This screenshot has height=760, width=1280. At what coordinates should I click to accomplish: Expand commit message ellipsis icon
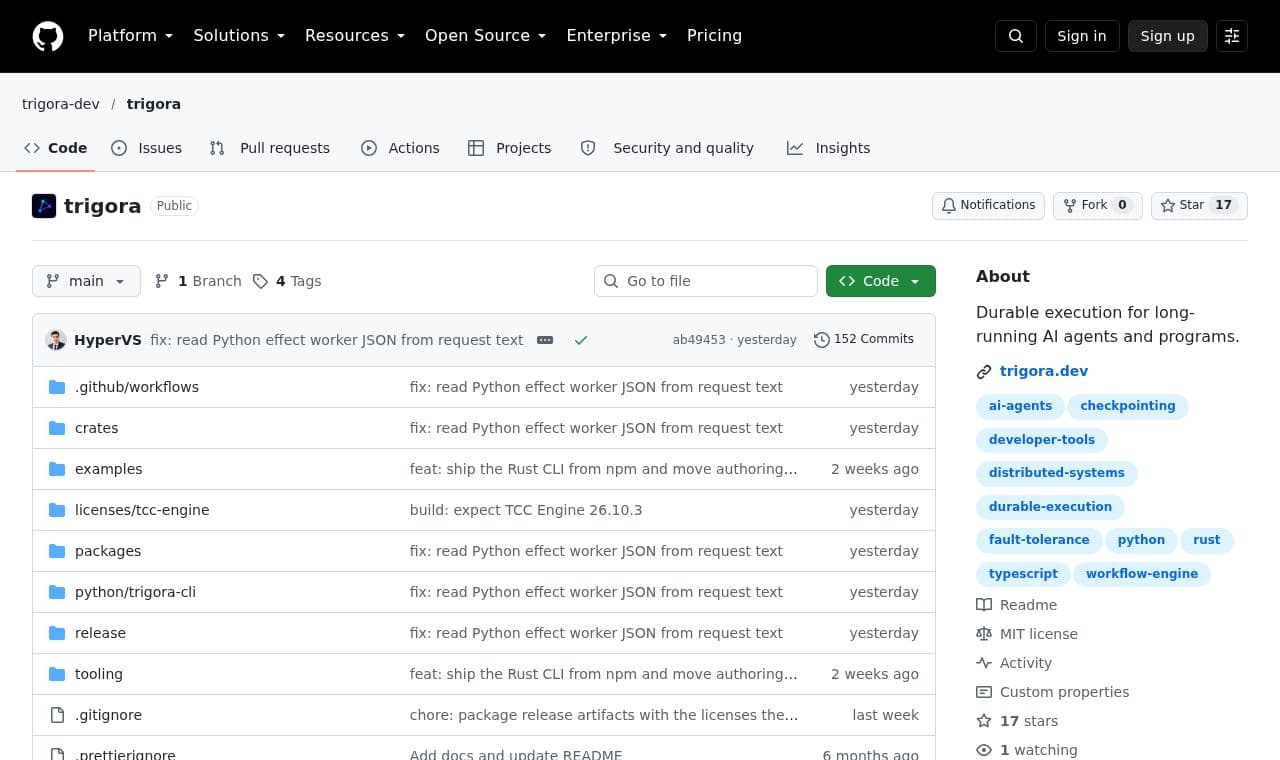click(x=545, y=340)
